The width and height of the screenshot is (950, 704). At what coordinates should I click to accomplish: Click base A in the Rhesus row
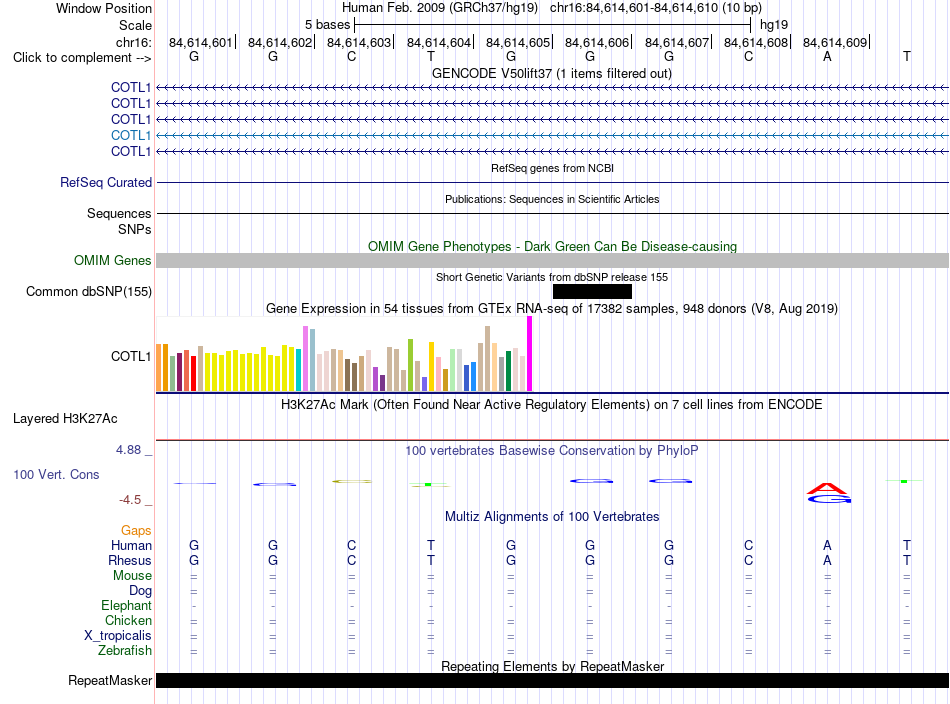coord(827,561)
